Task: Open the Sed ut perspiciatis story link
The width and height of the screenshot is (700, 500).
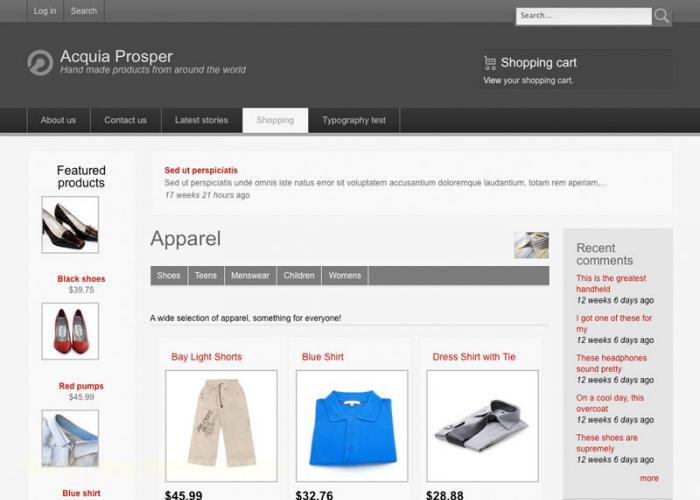Action: [x=201, y=170]
